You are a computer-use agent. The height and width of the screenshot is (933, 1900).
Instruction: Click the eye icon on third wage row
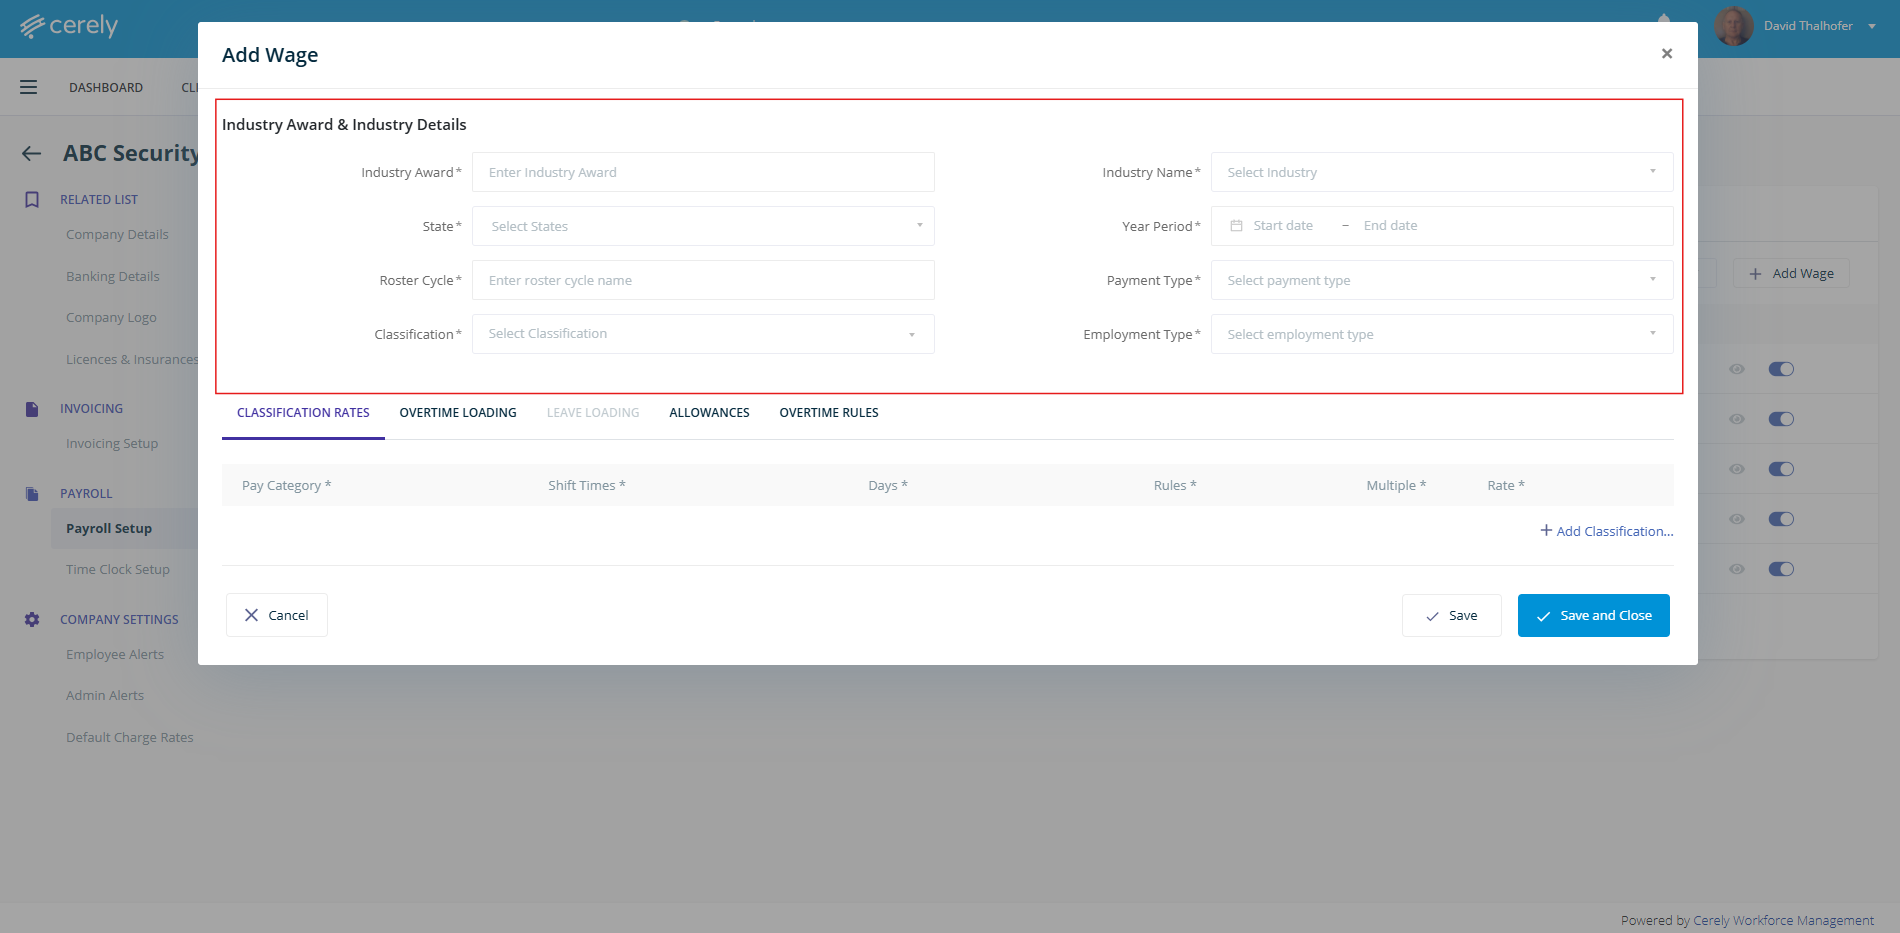click(x=1737, y=469)
